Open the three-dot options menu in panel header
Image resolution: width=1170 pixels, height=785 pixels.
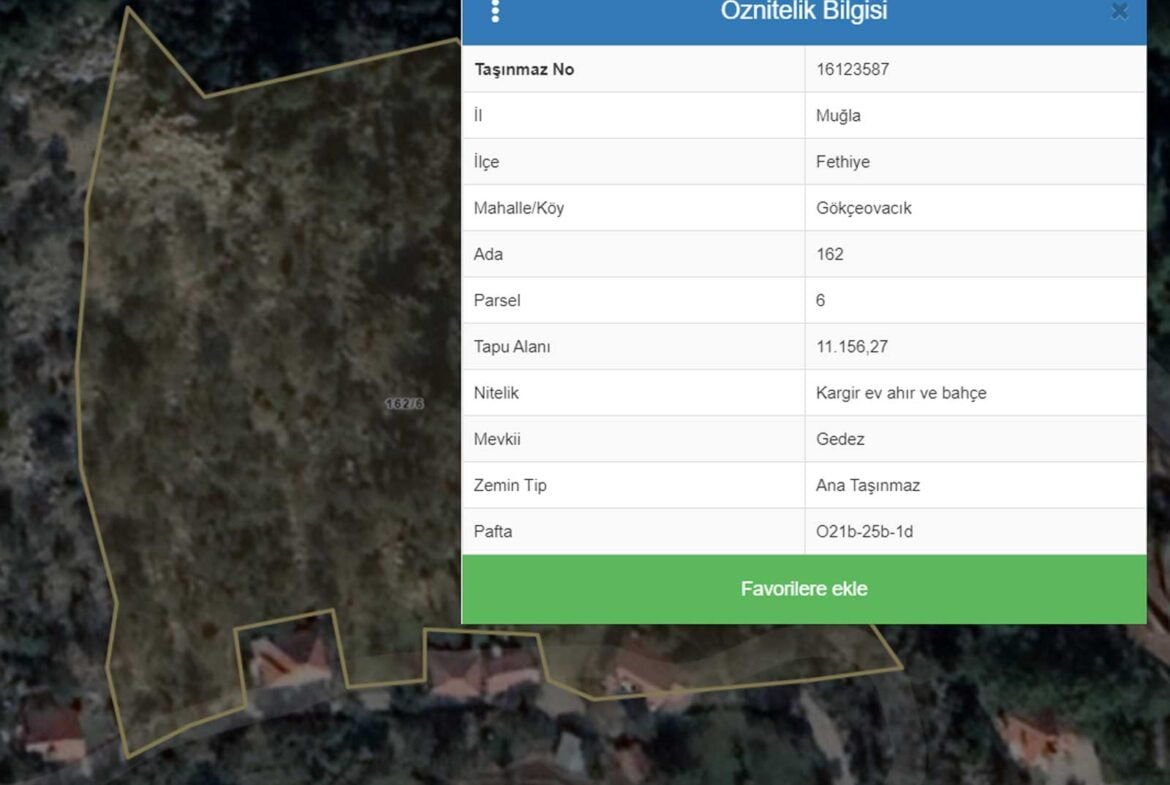pyautogui.click(x=495, y=11)
